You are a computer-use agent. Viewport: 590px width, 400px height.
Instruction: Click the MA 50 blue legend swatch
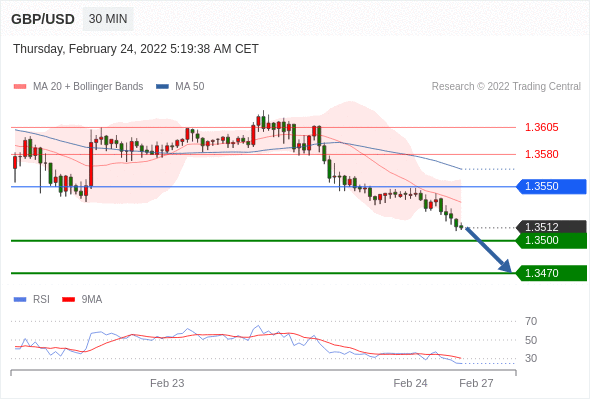(162, 87)
